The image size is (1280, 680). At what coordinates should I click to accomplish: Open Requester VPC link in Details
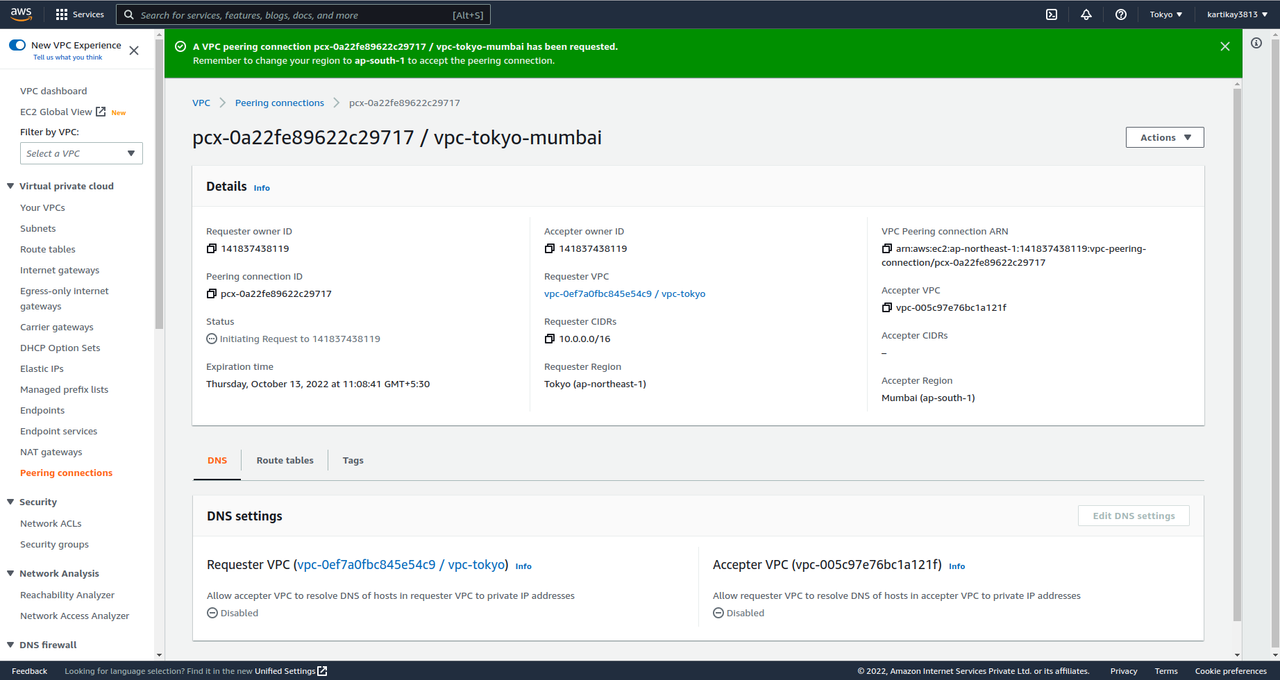coord(624,294)
